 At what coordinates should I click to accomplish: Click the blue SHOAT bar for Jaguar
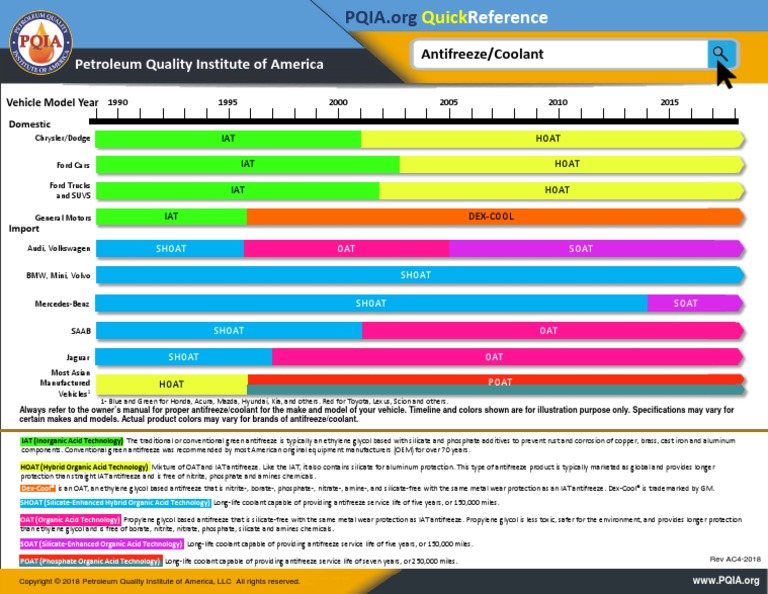pyautogui.click(x=184, y=357)
